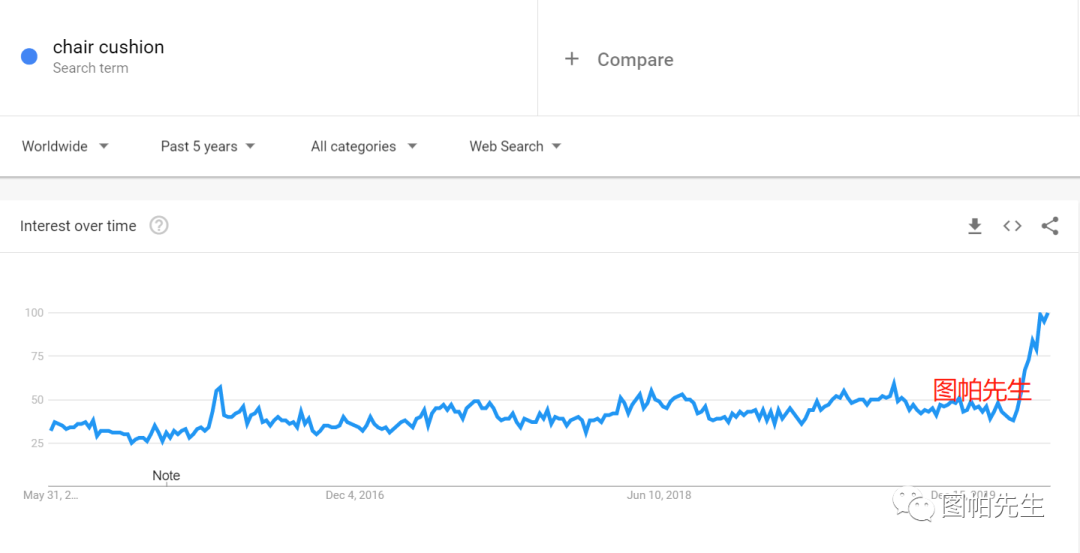Click the Note marker on the chart
The width and height of the screenshot is (1080, 553).
[166, 475]
